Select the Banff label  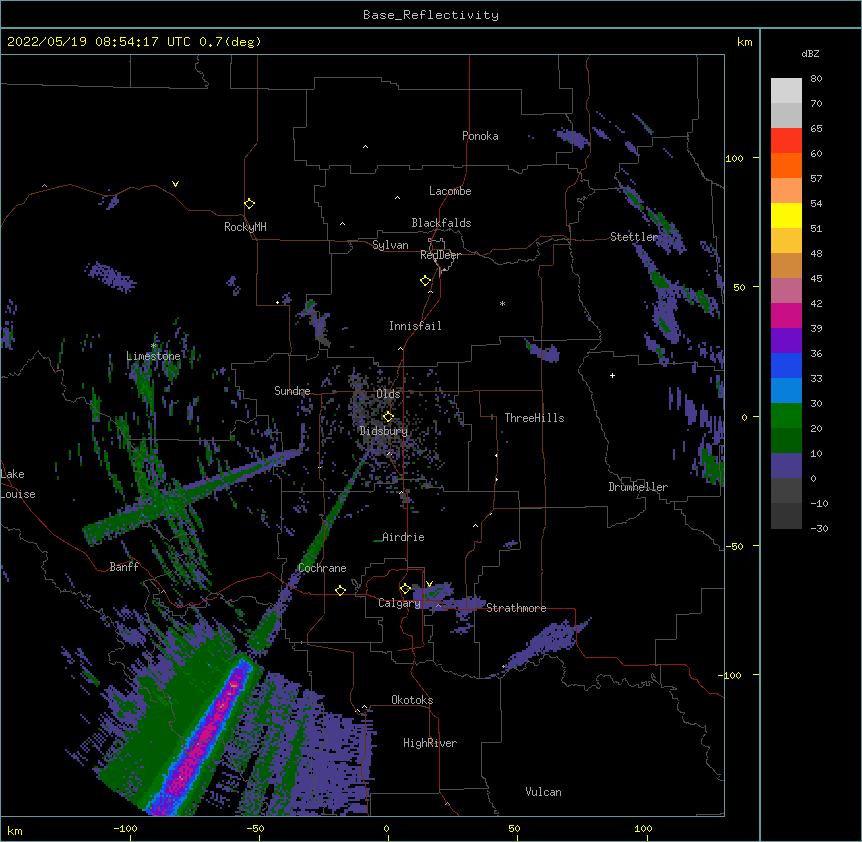pos(124,567)
